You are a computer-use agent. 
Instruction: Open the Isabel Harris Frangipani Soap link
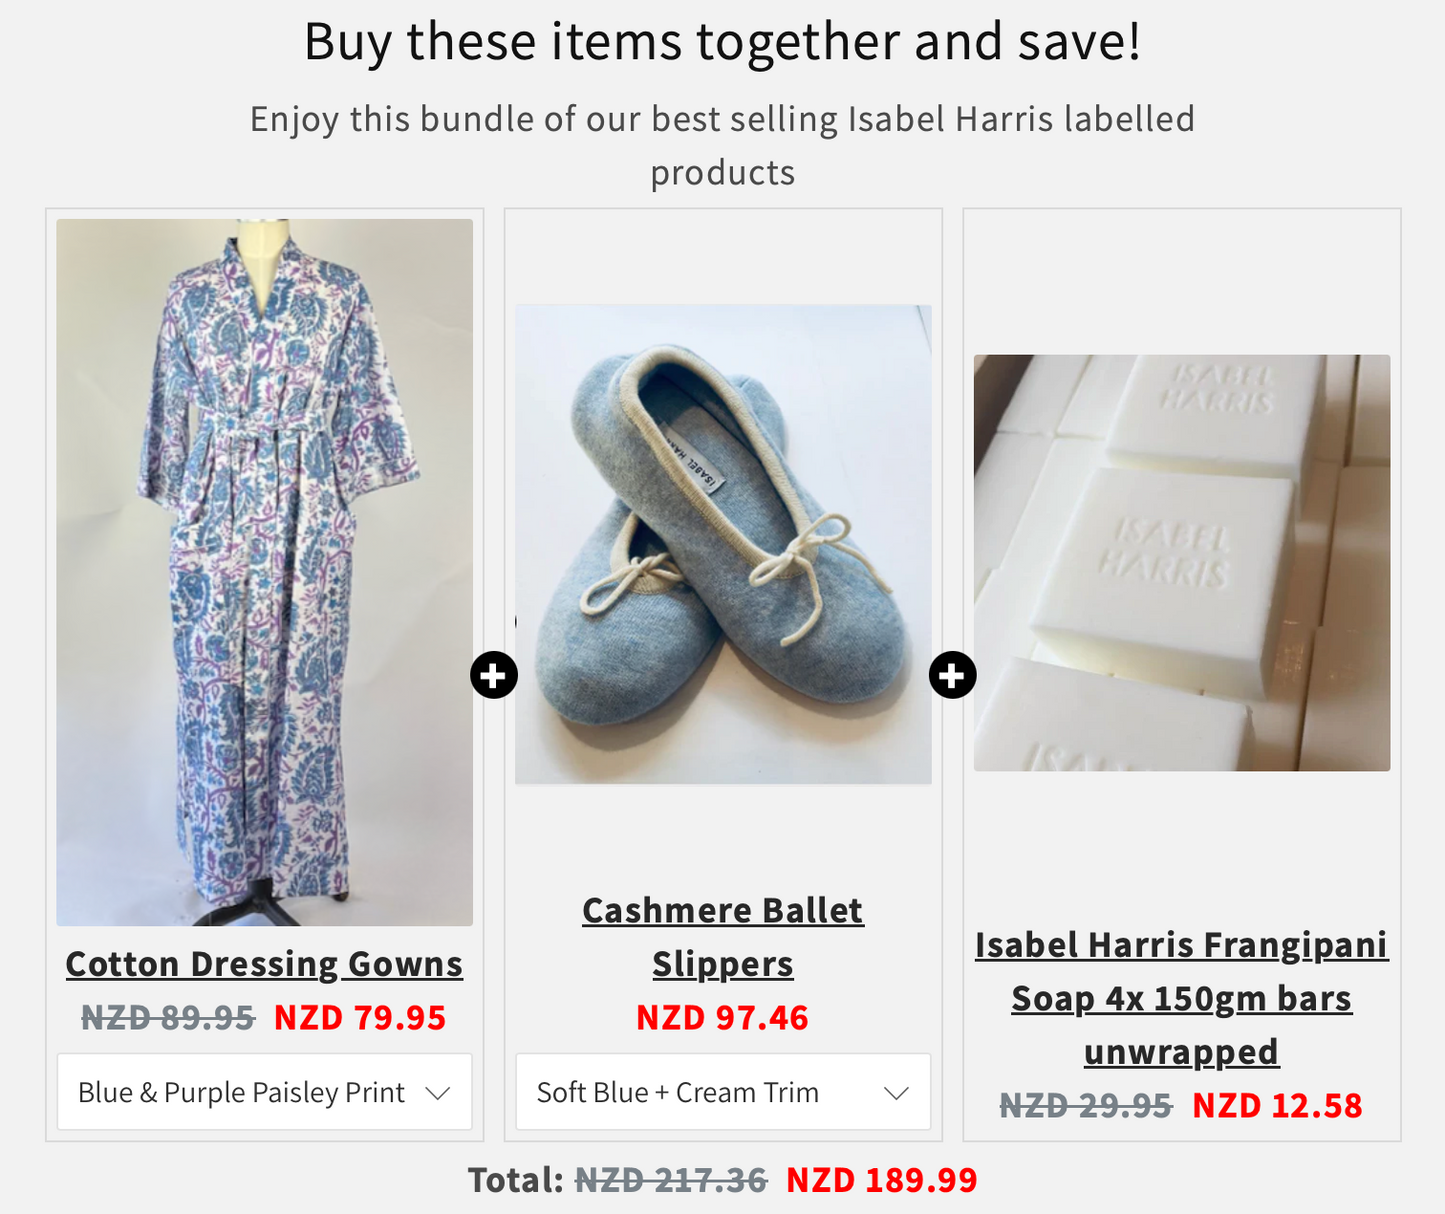pyautogui.click(x=1180, y=997)
